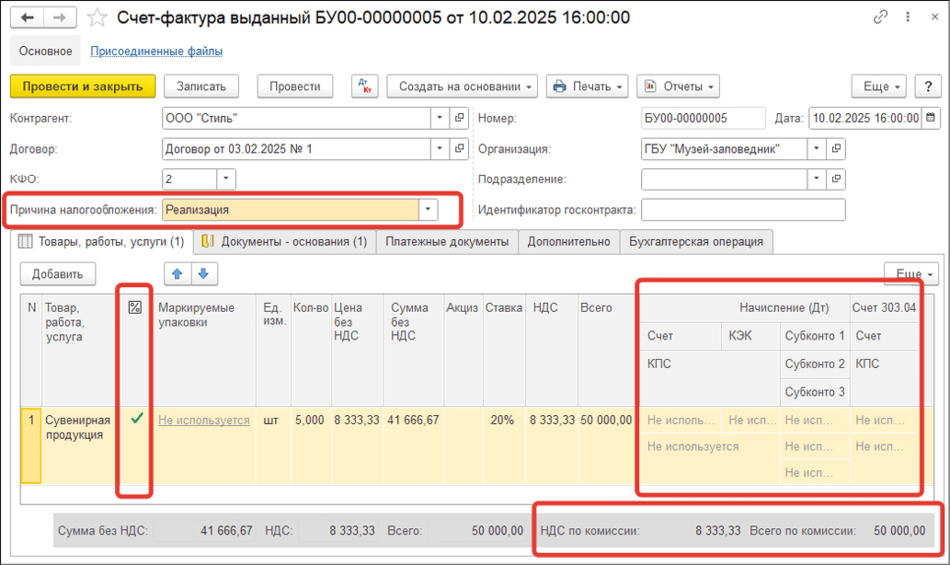Move row down with blue arrow

tap(203, 273)
